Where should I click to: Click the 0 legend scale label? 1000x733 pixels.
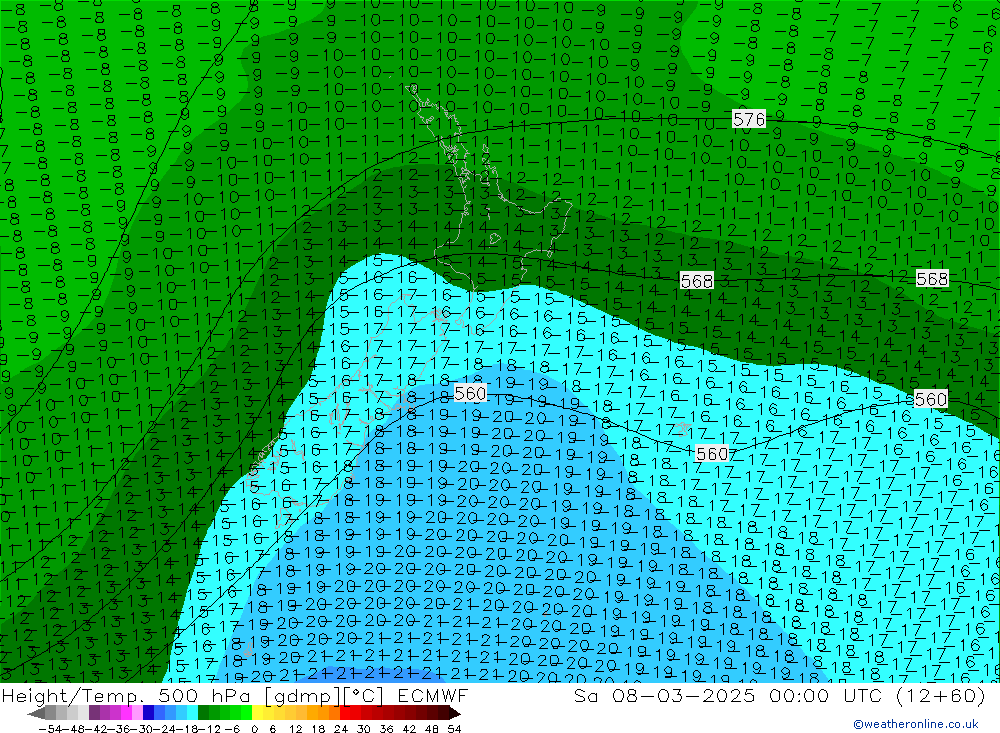254,729
